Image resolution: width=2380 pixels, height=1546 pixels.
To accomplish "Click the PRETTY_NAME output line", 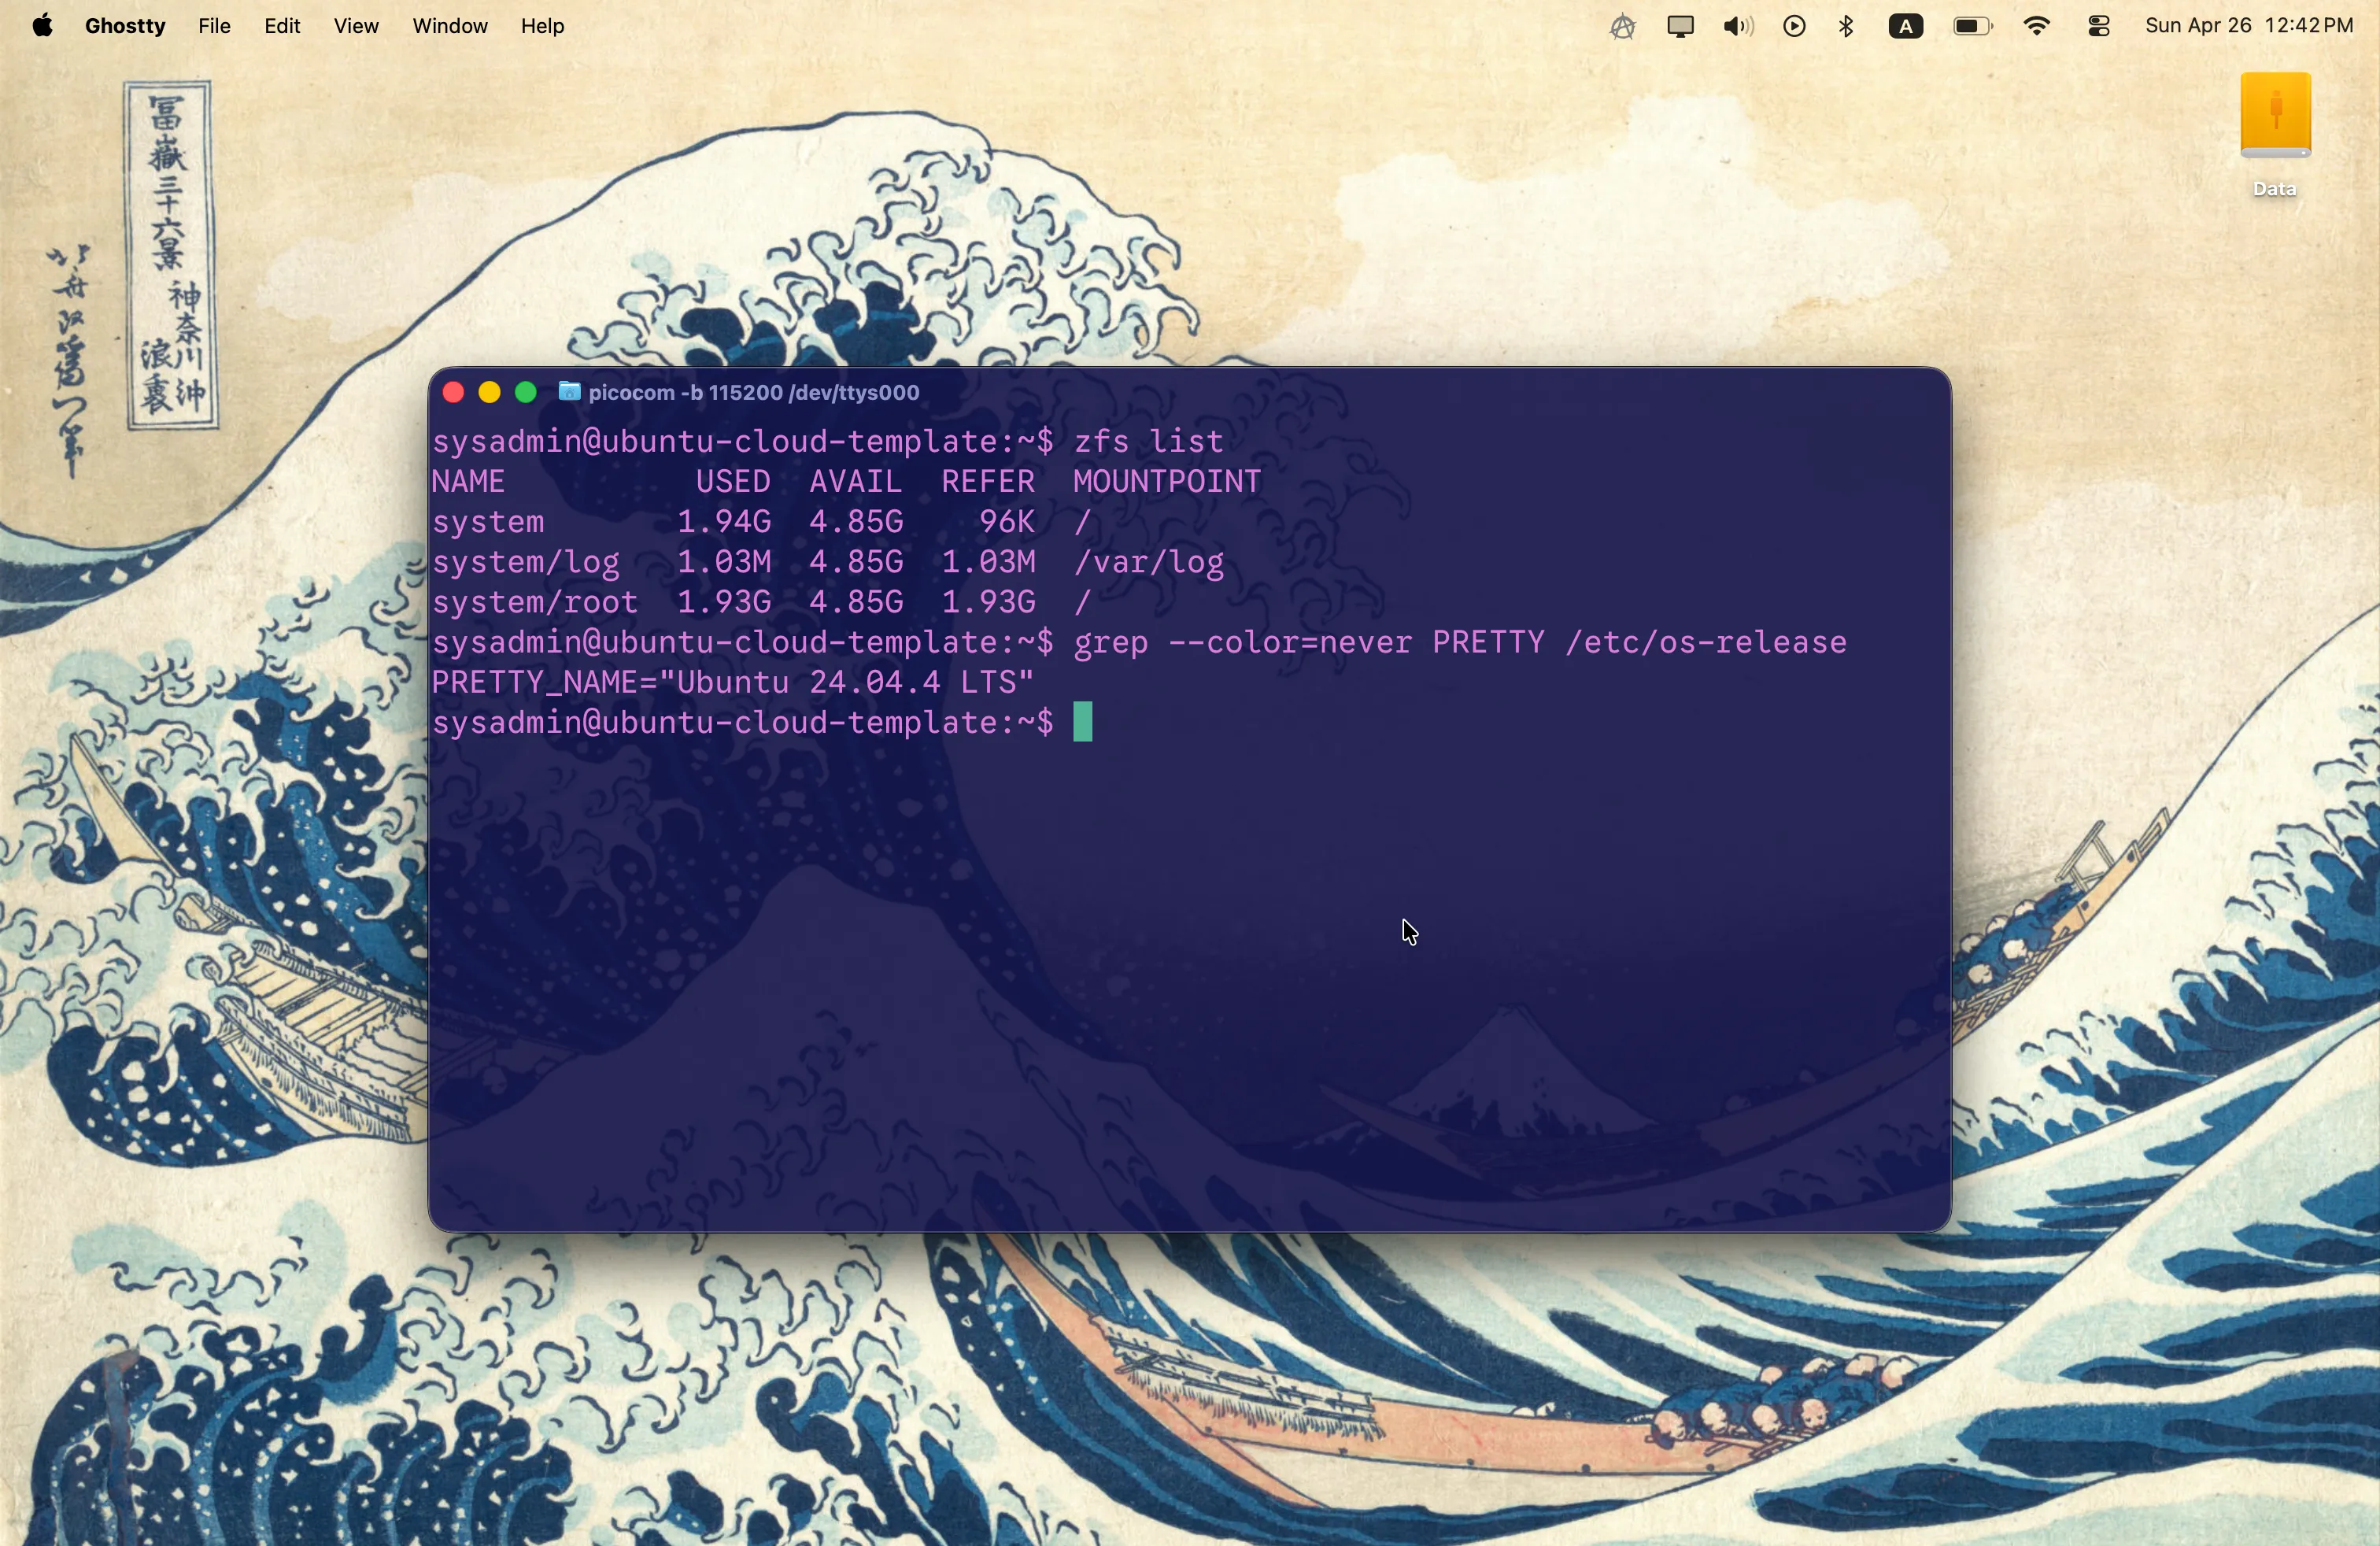I will (733, 684).
